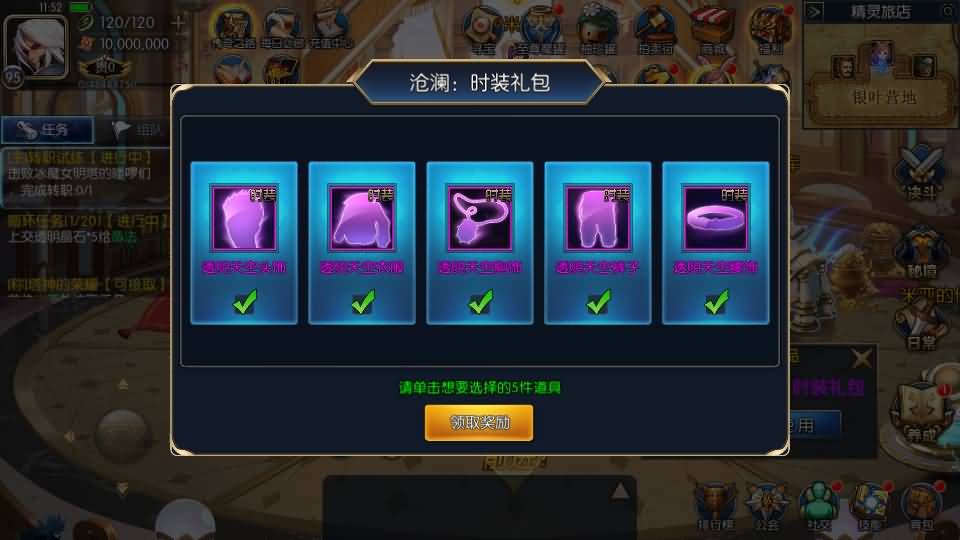Select the purple headwear fashion item icon

244,218
